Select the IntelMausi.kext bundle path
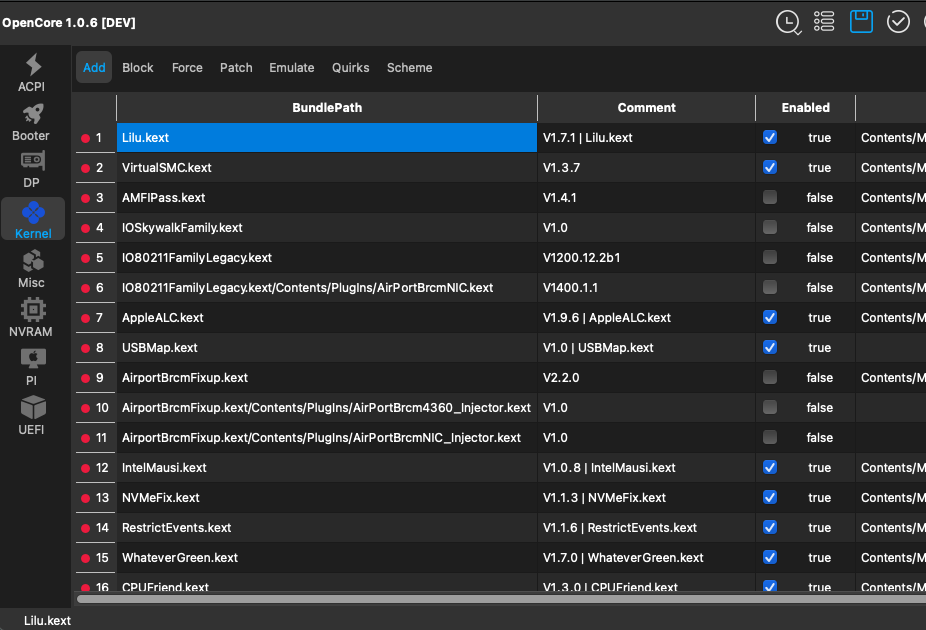 tap(327, 468)
